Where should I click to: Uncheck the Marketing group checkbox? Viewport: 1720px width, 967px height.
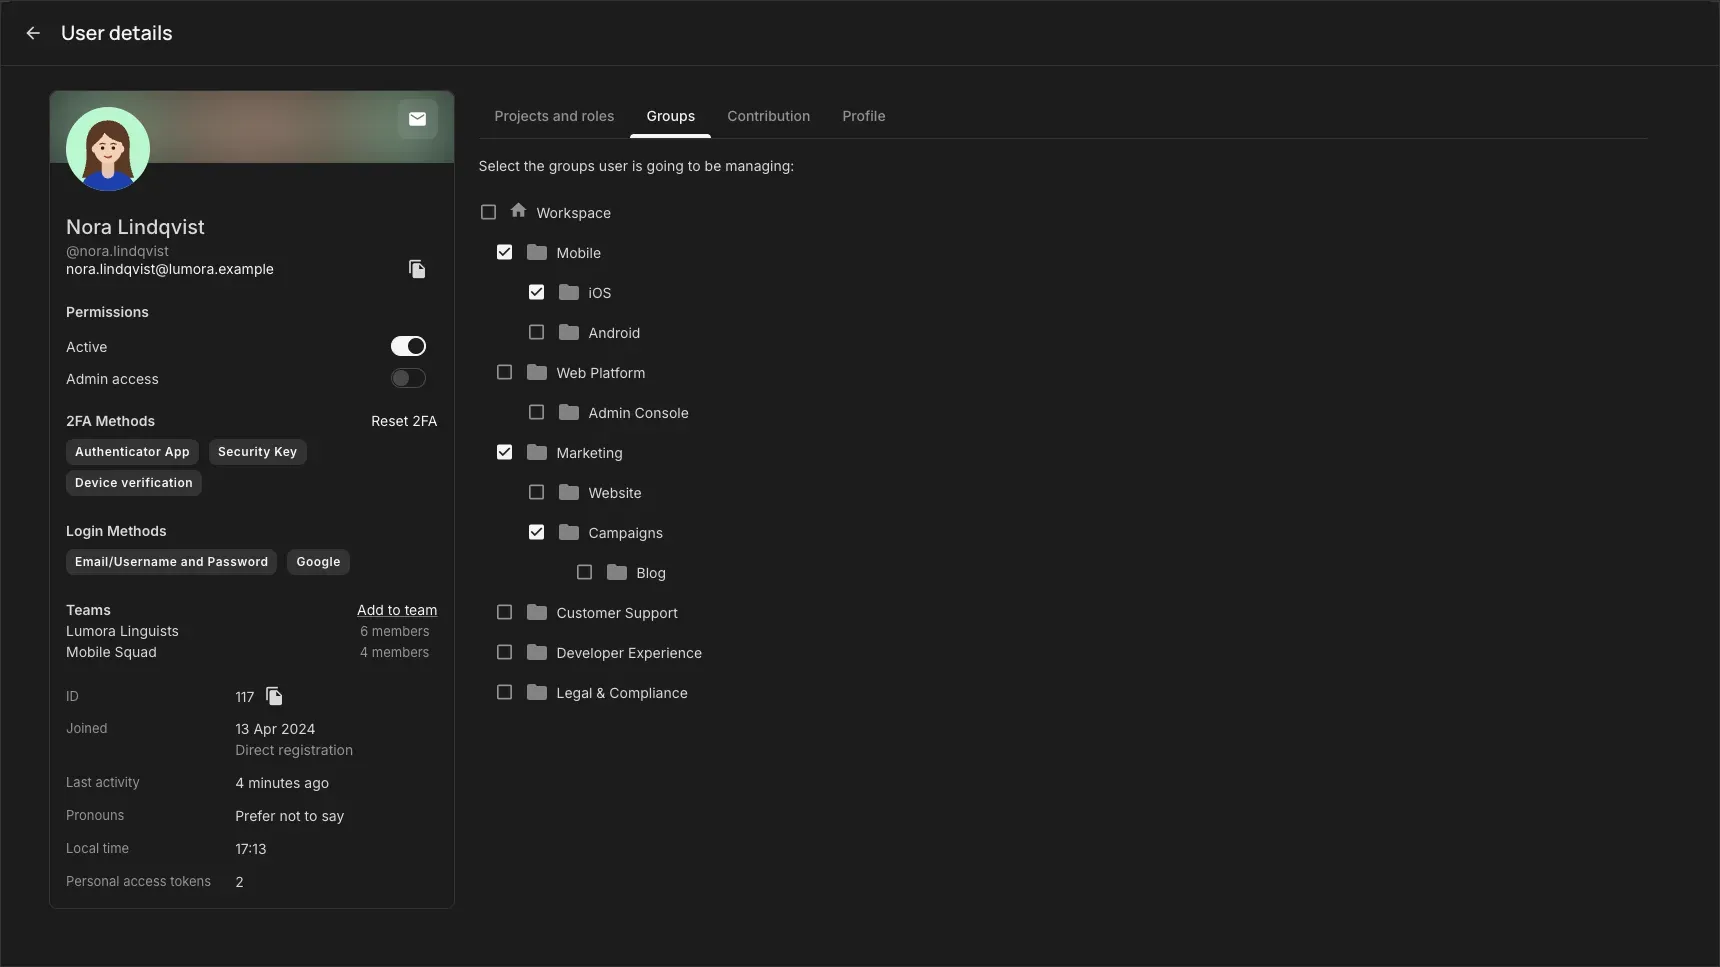504,452
